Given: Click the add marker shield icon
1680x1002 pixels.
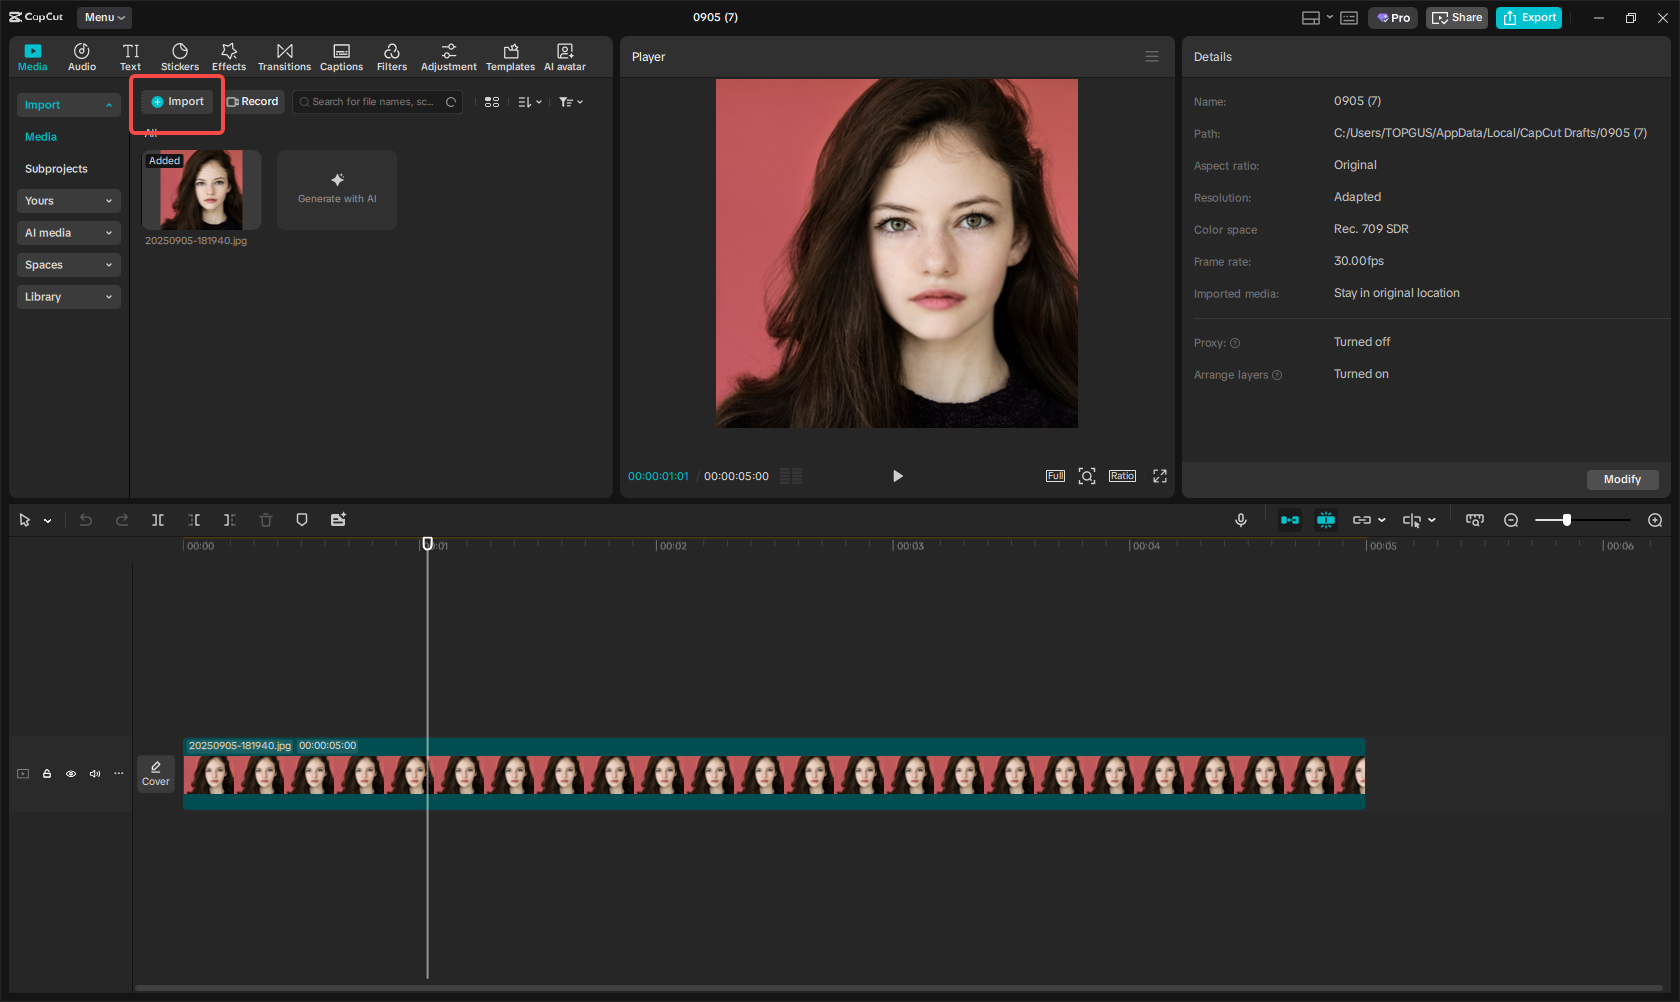Looking at the screenshot, I should click(302, 520).
